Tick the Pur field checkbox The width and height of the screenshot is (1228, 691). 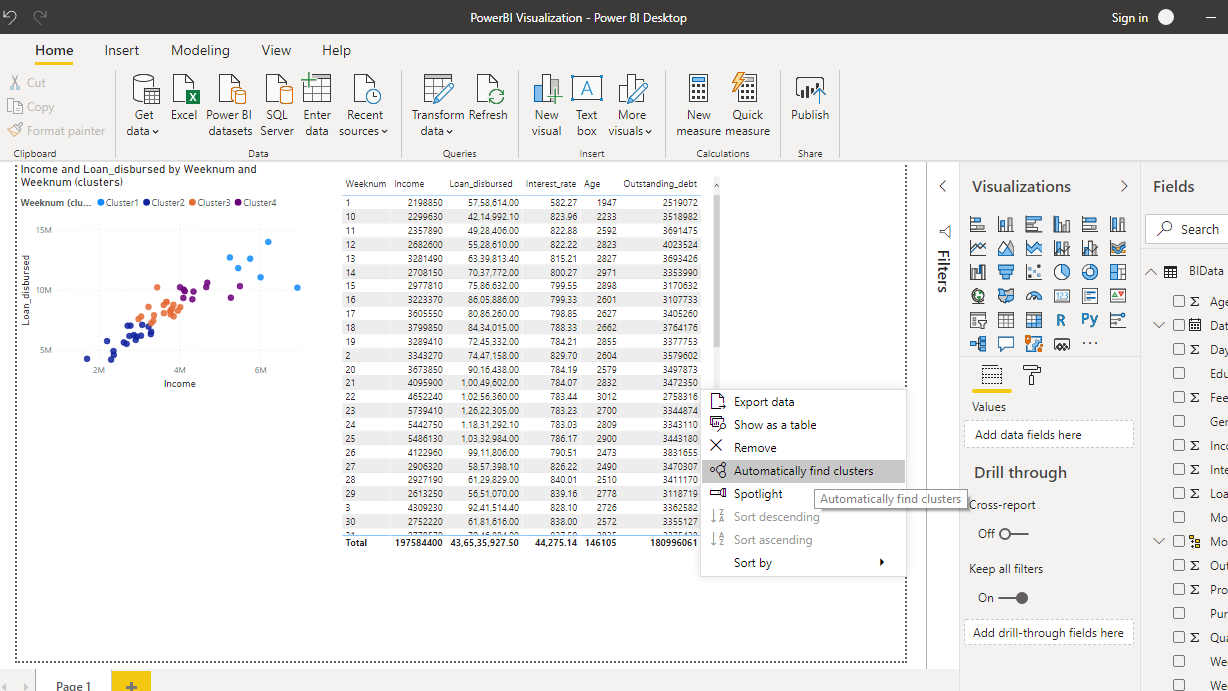point(1179,613)
